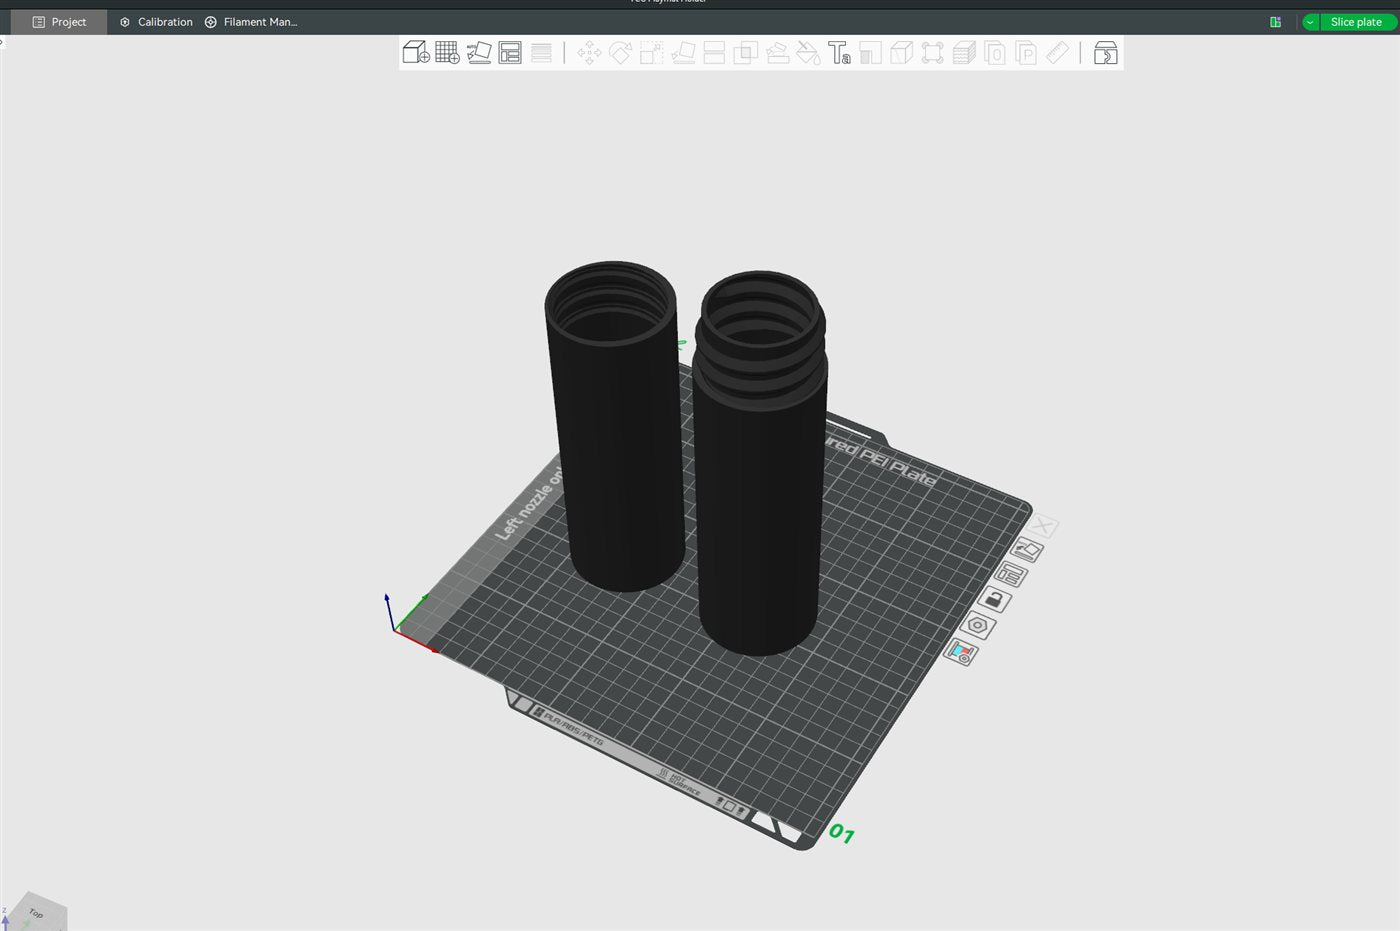Switch to the Project tab

pos(59,22)
